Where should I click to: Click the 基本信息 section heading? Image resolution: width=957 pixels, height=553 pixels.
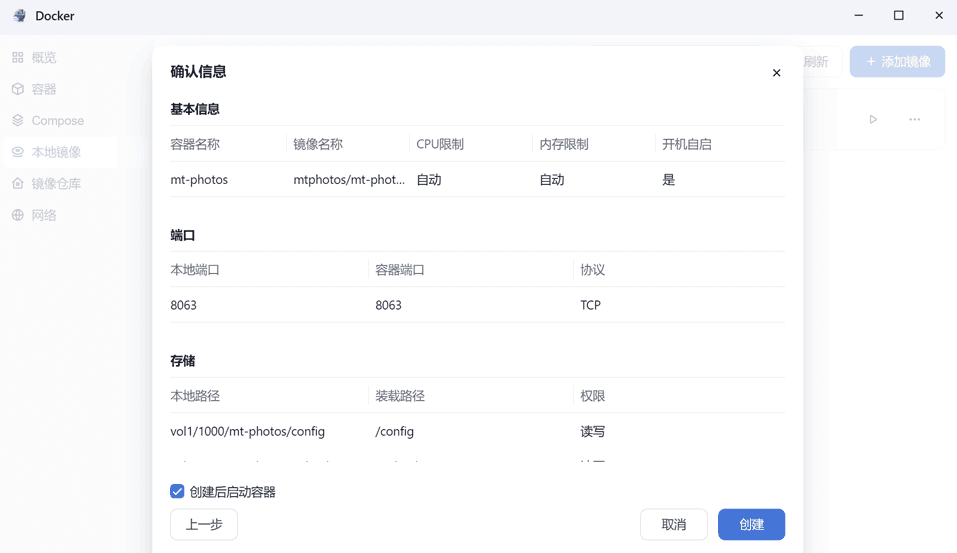(195, 109)
